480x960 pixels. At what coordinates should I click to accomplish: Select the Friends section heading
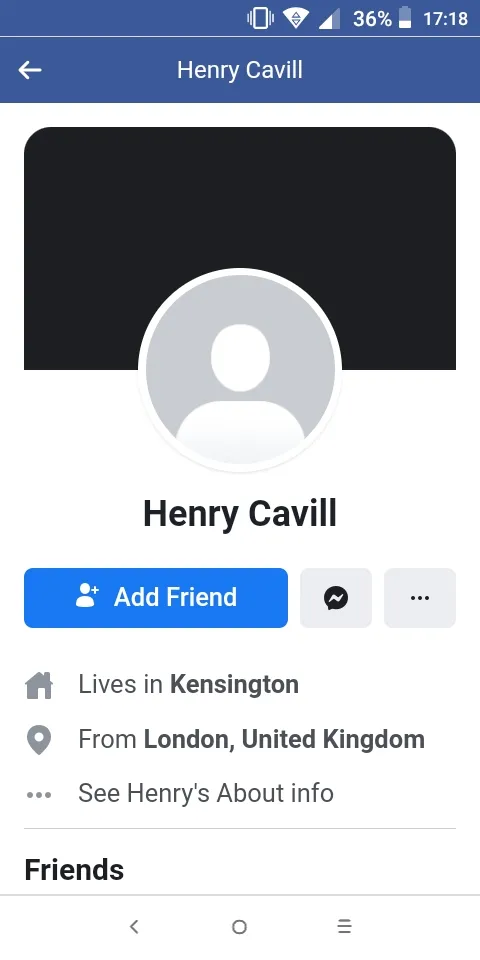click(74, 869)
